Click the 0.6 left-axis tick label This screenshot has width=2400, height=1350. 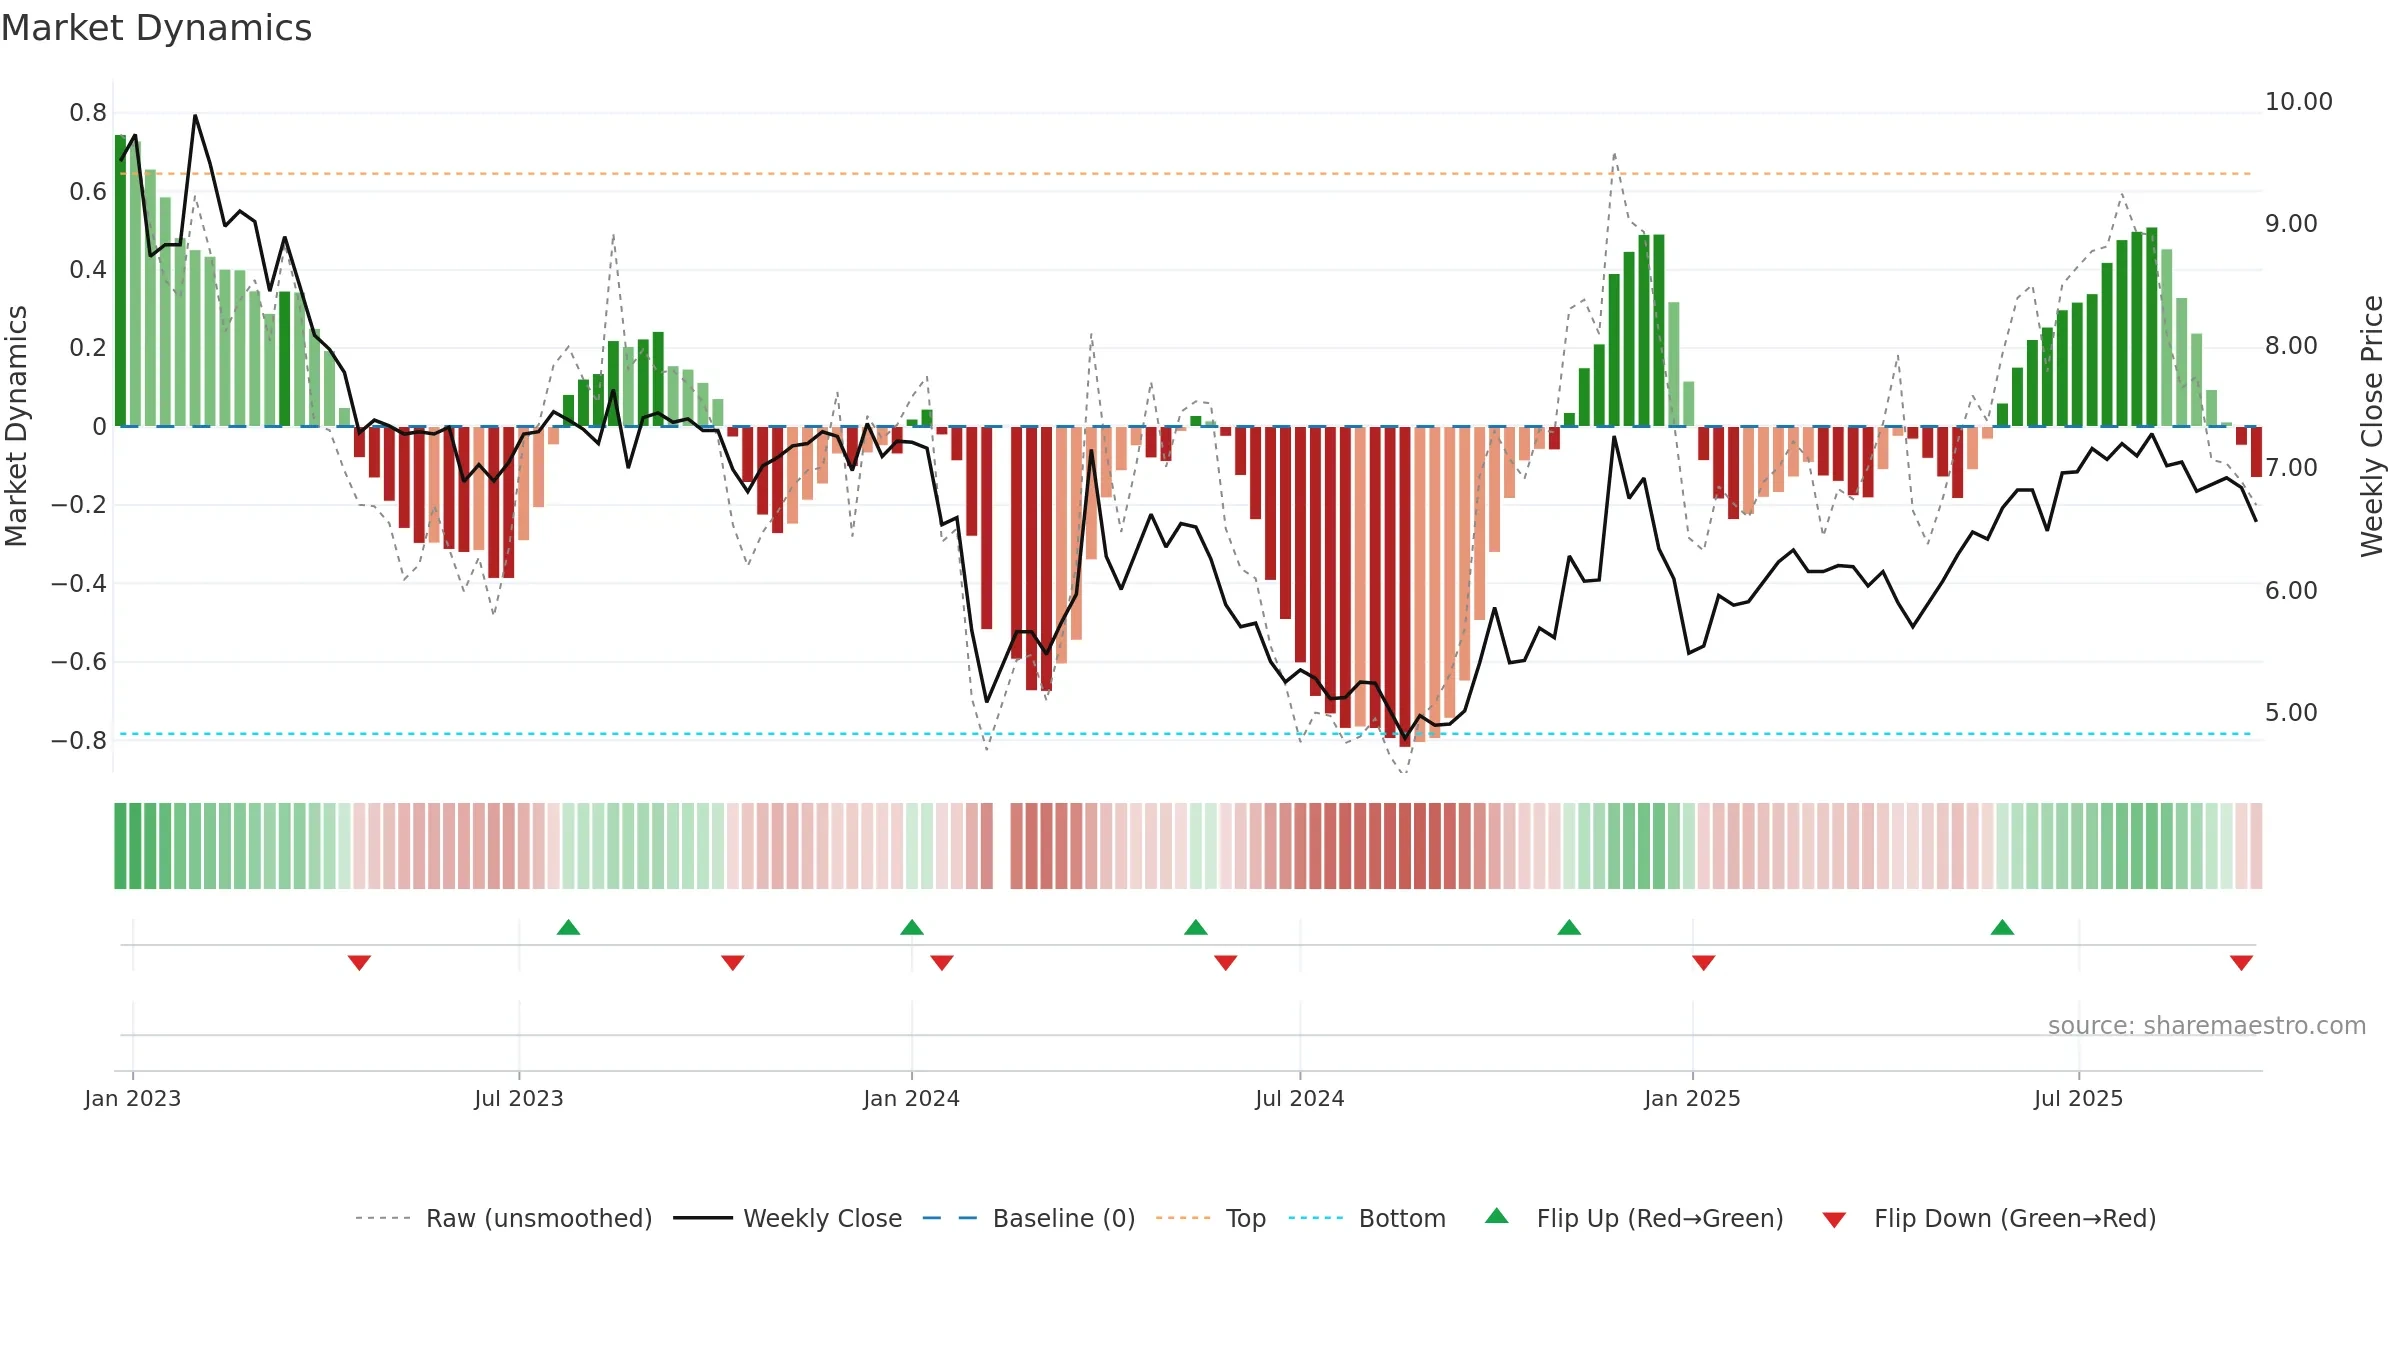coord(88,191)
